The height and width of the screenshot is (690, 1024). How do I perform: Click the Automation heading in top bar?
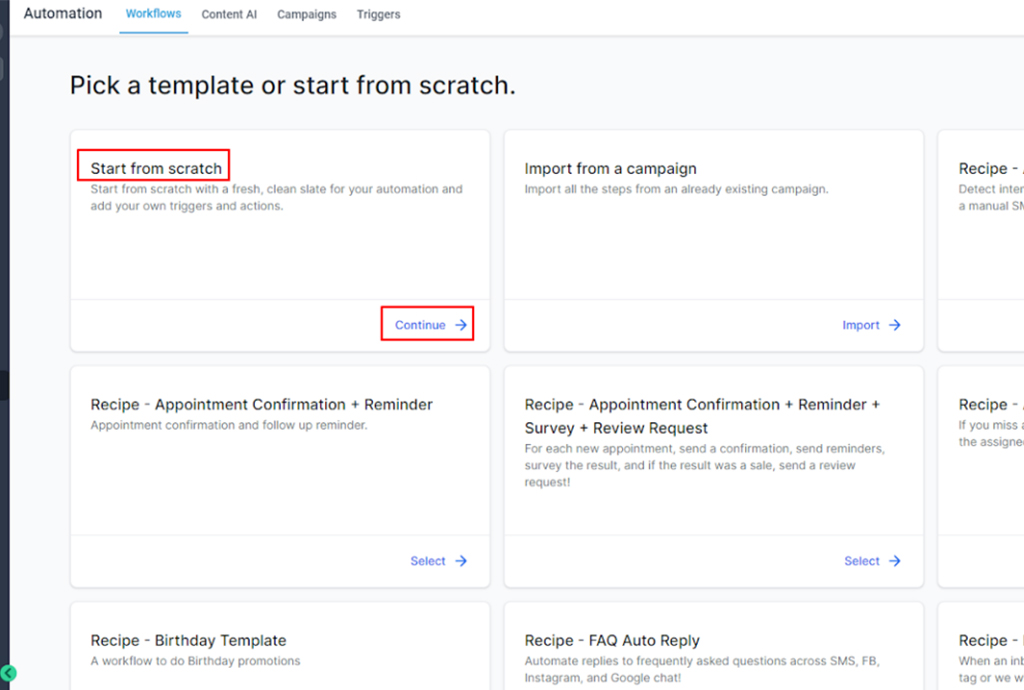63,14
